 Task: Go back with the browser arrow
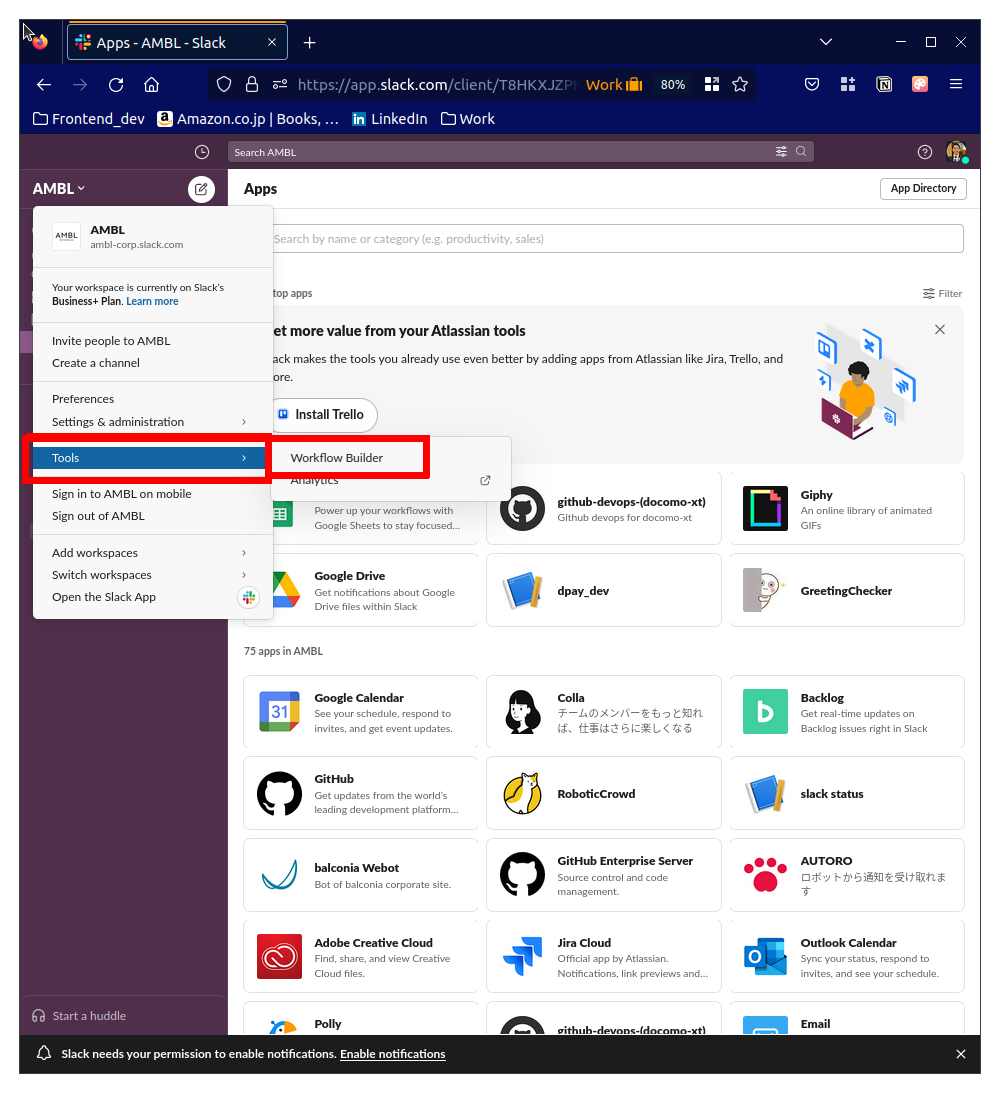point(44,84)
